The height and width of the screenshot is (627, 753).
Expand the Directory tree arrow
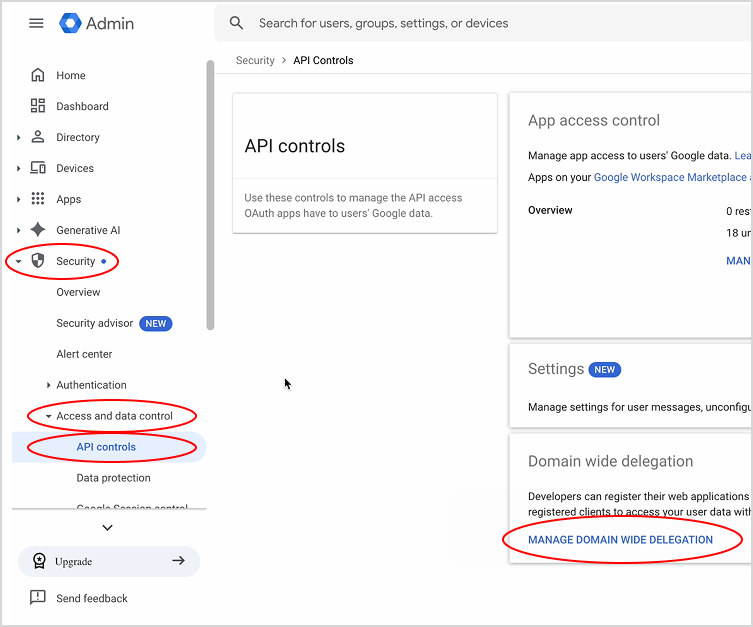point(18,138)
